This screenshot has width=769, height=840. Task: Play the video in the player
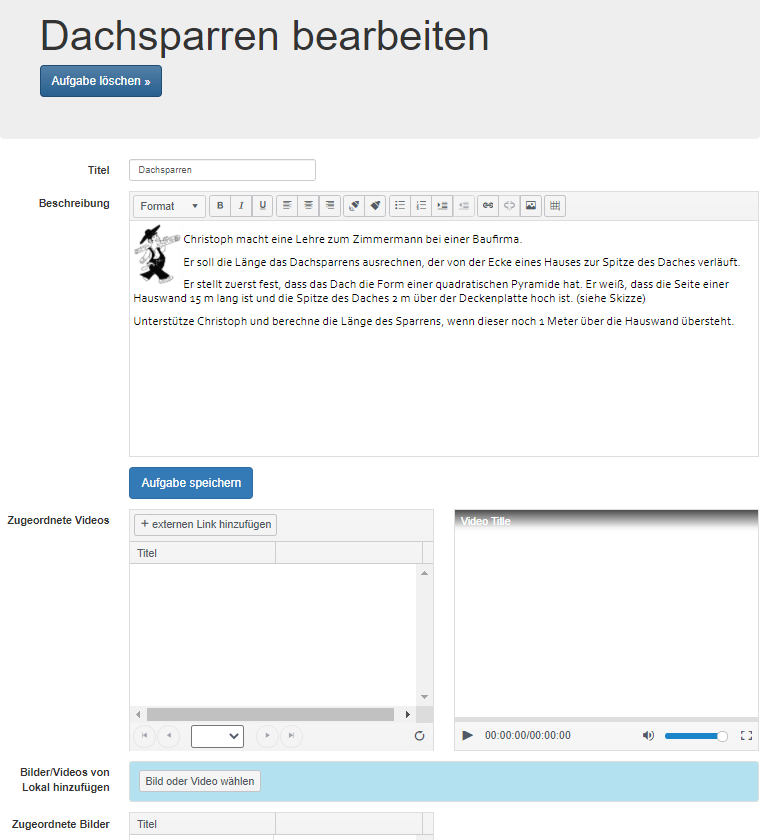[467, 735]
